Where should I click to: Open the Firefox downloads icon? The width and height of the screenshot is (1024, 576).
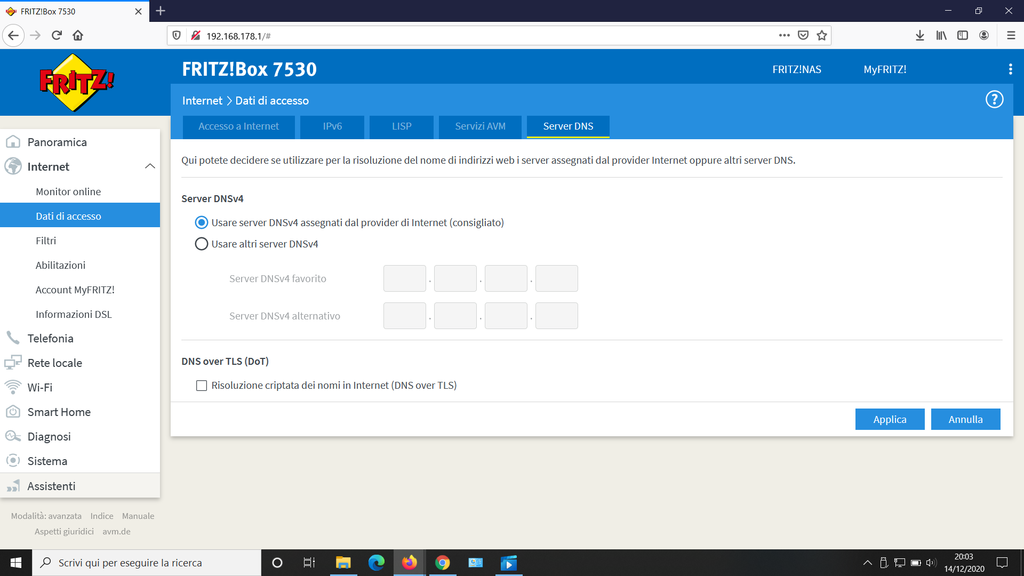(920, 35)
